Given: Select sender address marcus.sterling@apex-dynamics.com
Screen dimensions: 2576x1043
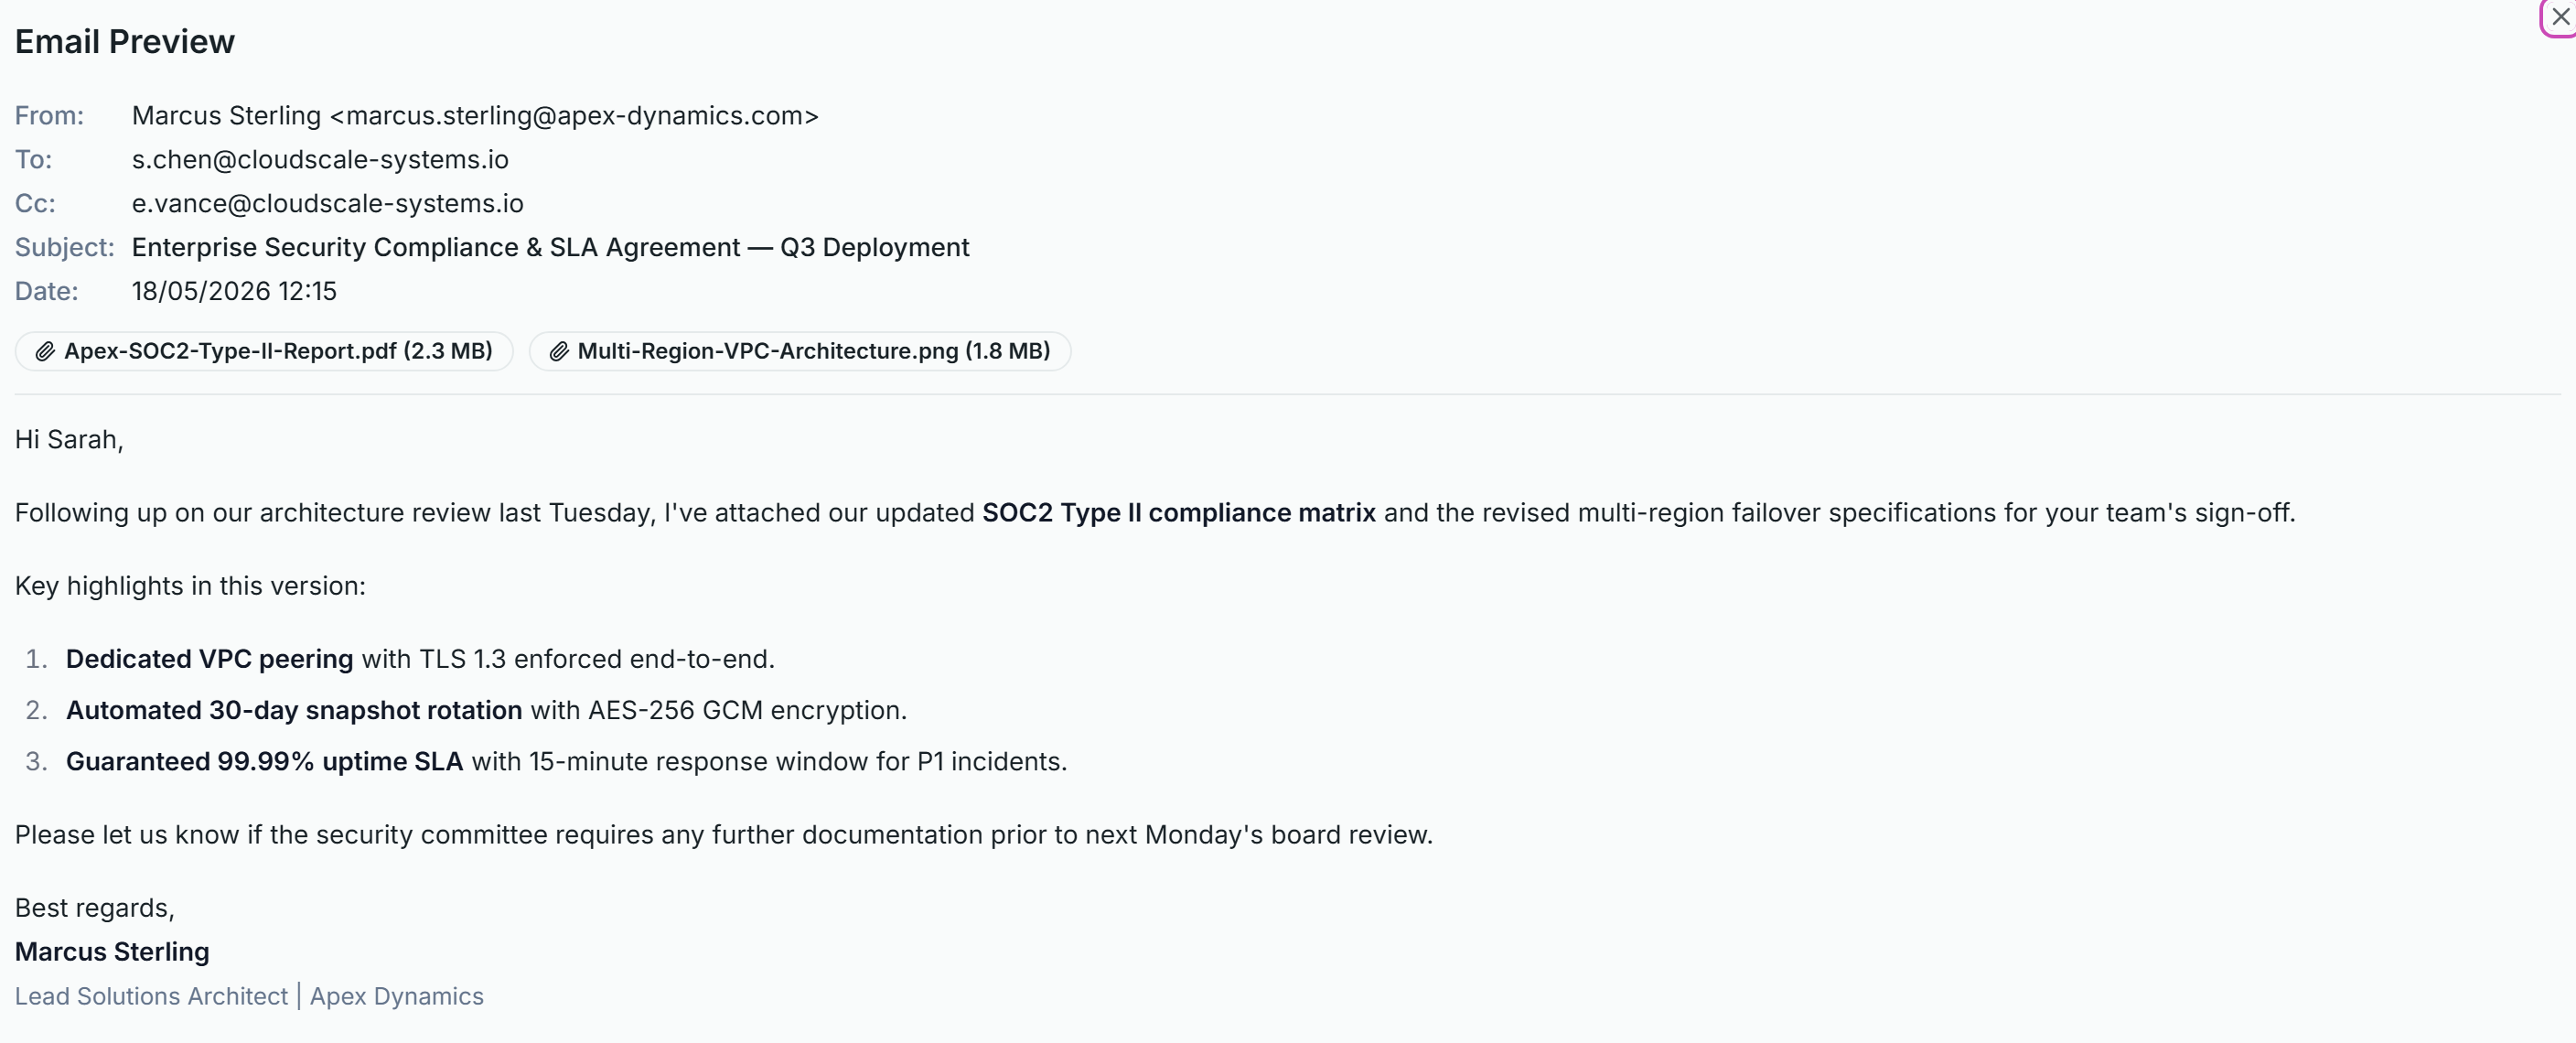Looking at the screenshot, I should 575,116.
